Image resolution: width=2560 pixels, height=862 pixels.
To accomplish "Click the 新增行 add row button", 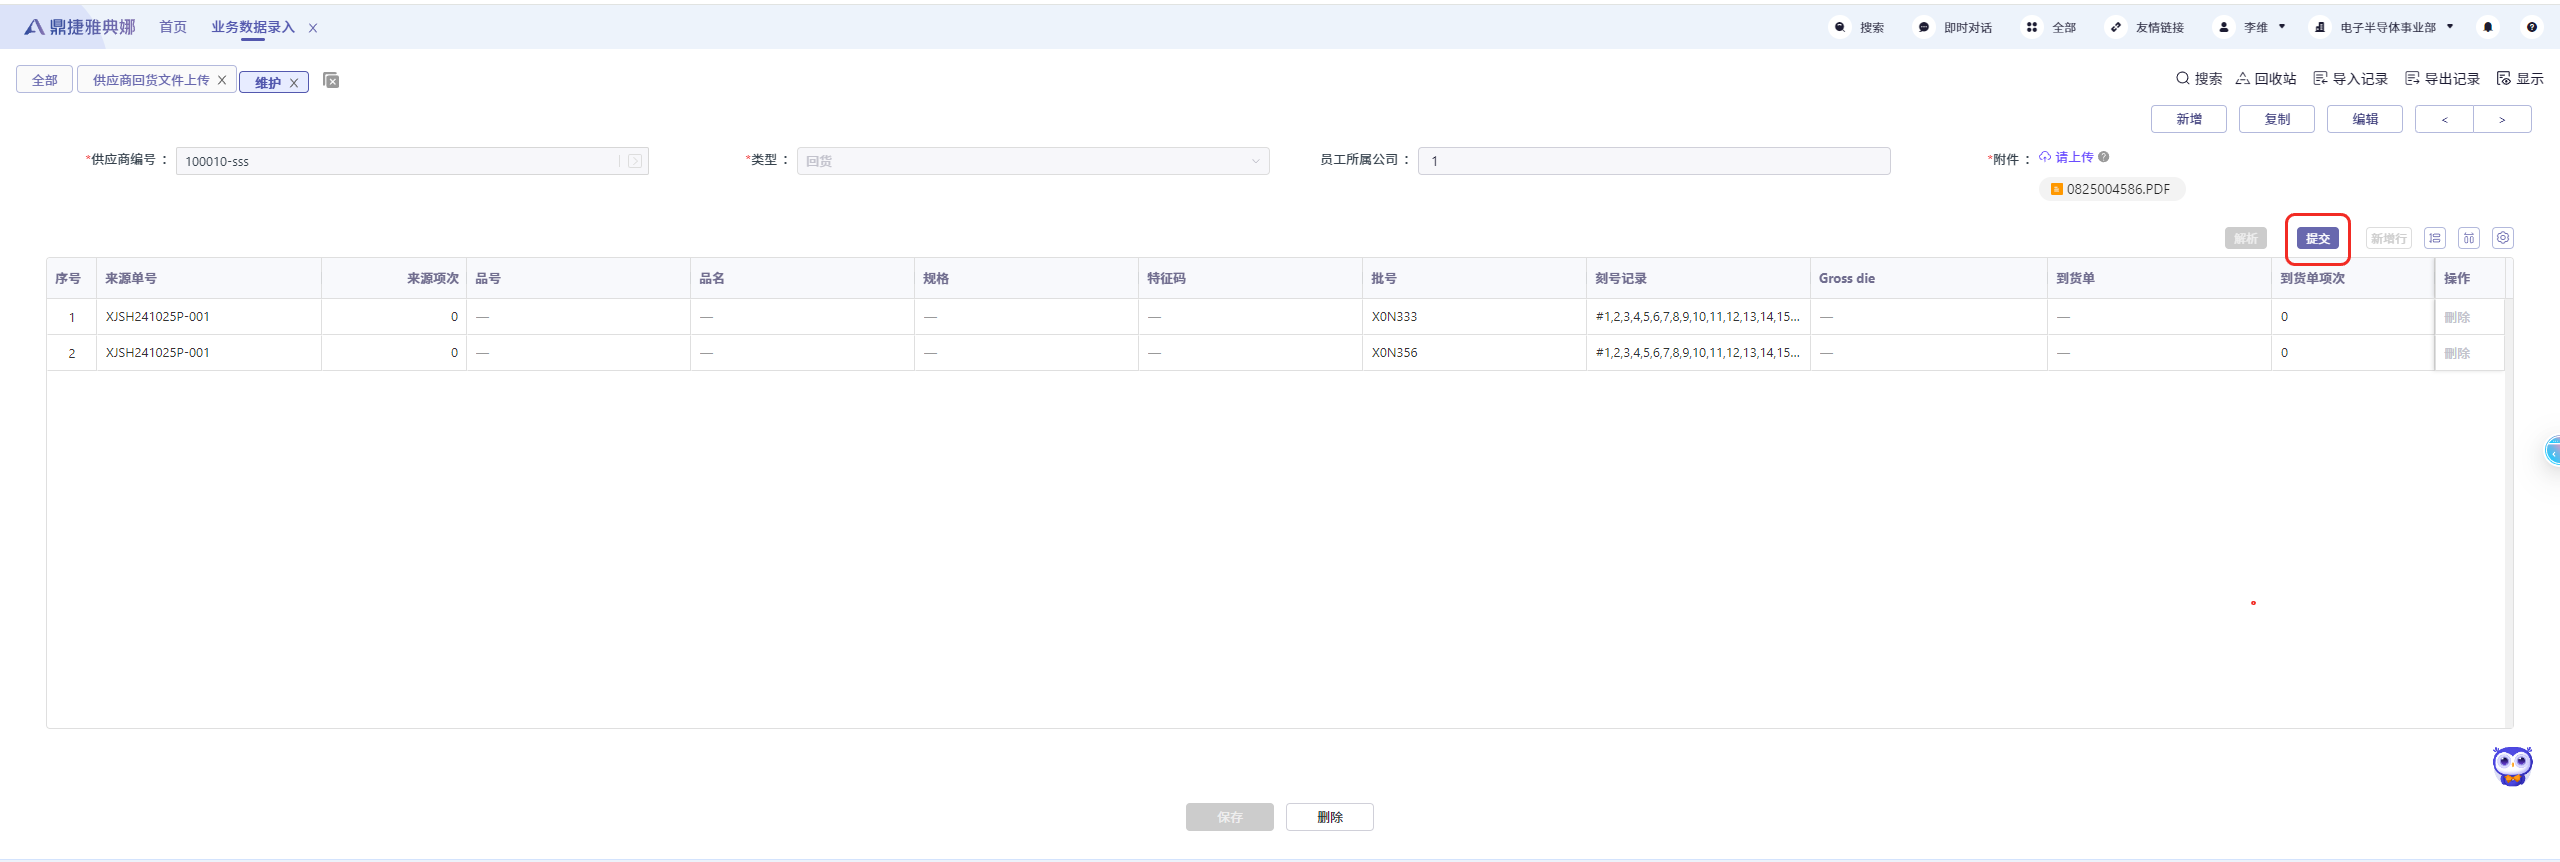I will pyautogui.click(x=2389, y=238).
